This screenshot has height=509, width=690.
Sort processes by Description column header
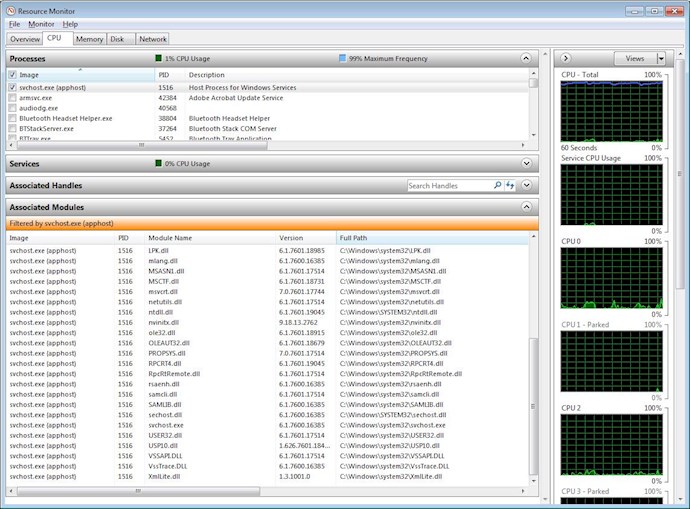(357, 75)
